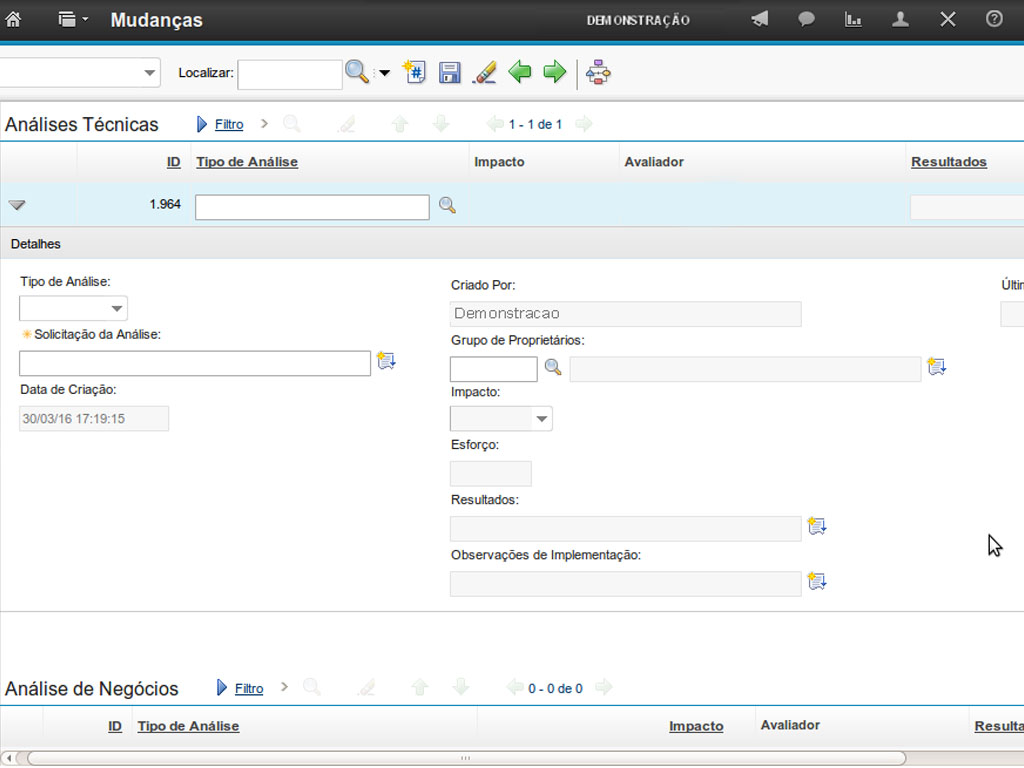
Task: Open the workflow diagram icon
Action: (x=598, y=72)
